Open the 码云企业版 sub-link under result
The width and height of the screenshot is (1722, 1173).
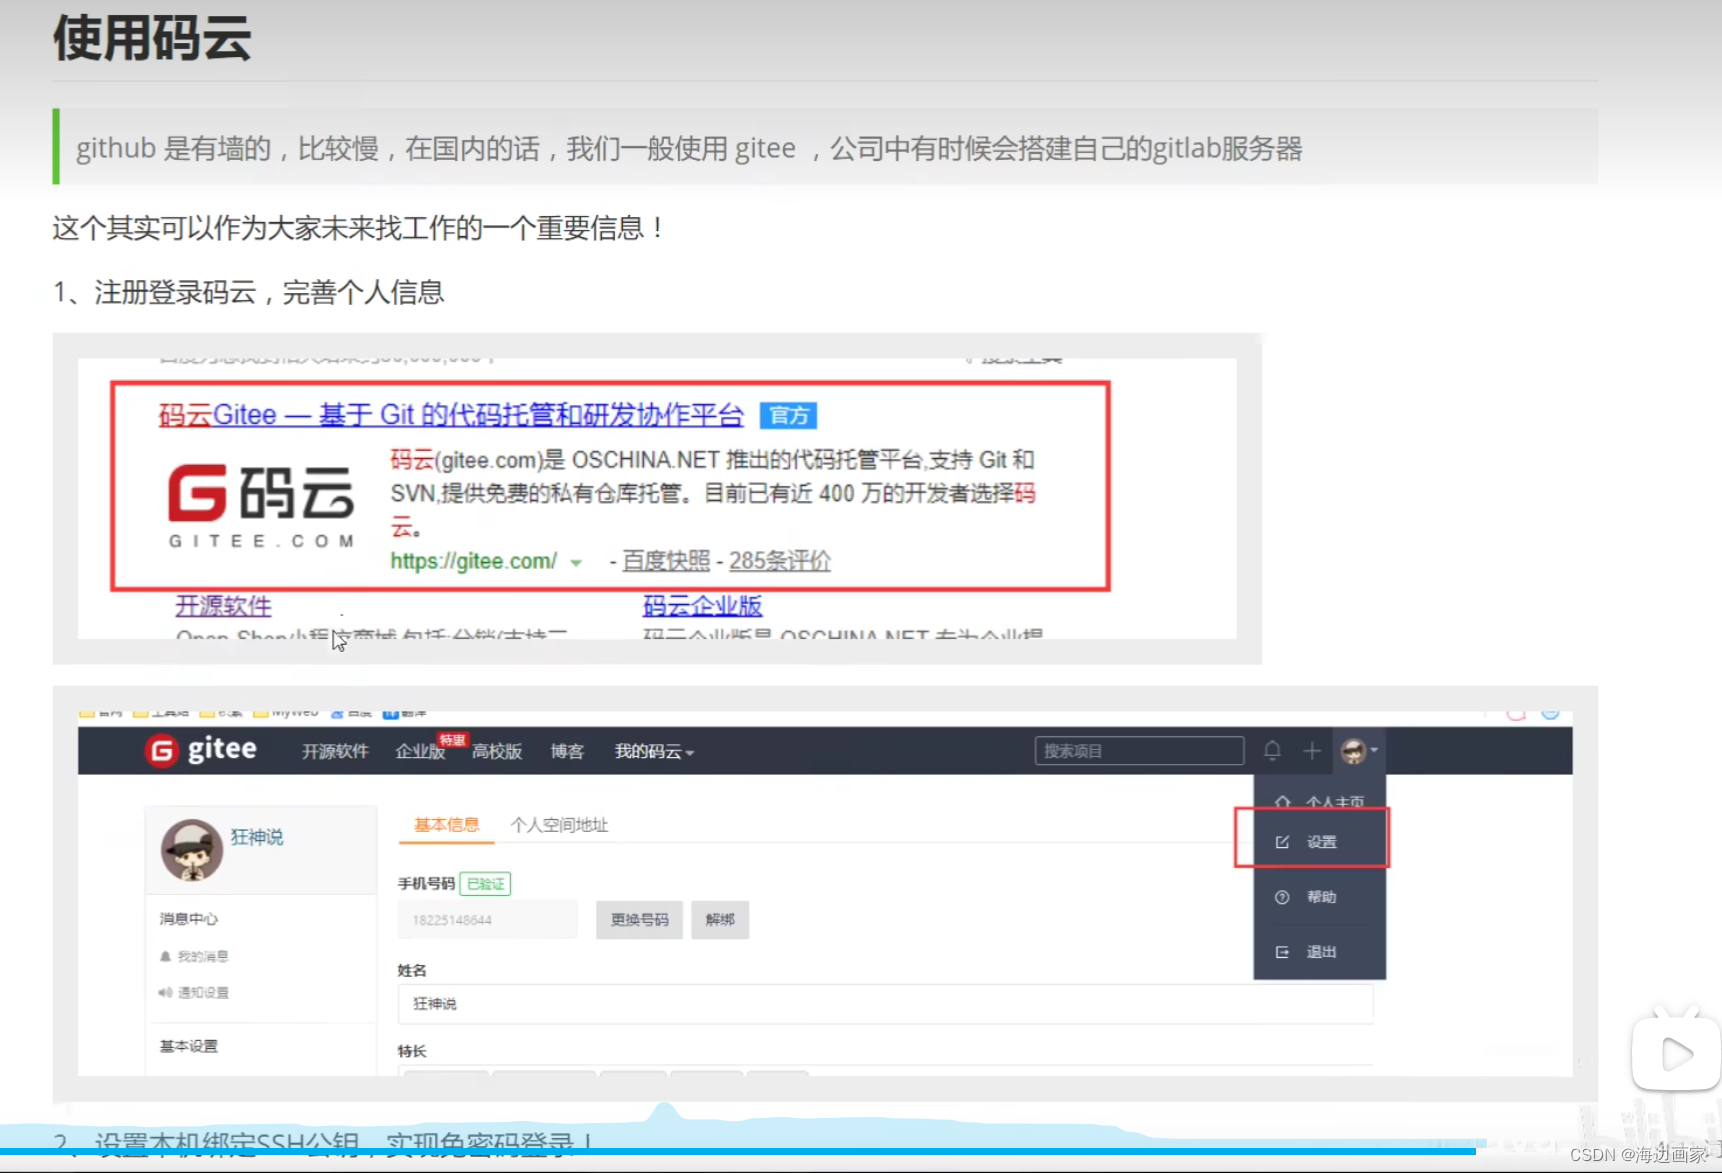point(702,606)
